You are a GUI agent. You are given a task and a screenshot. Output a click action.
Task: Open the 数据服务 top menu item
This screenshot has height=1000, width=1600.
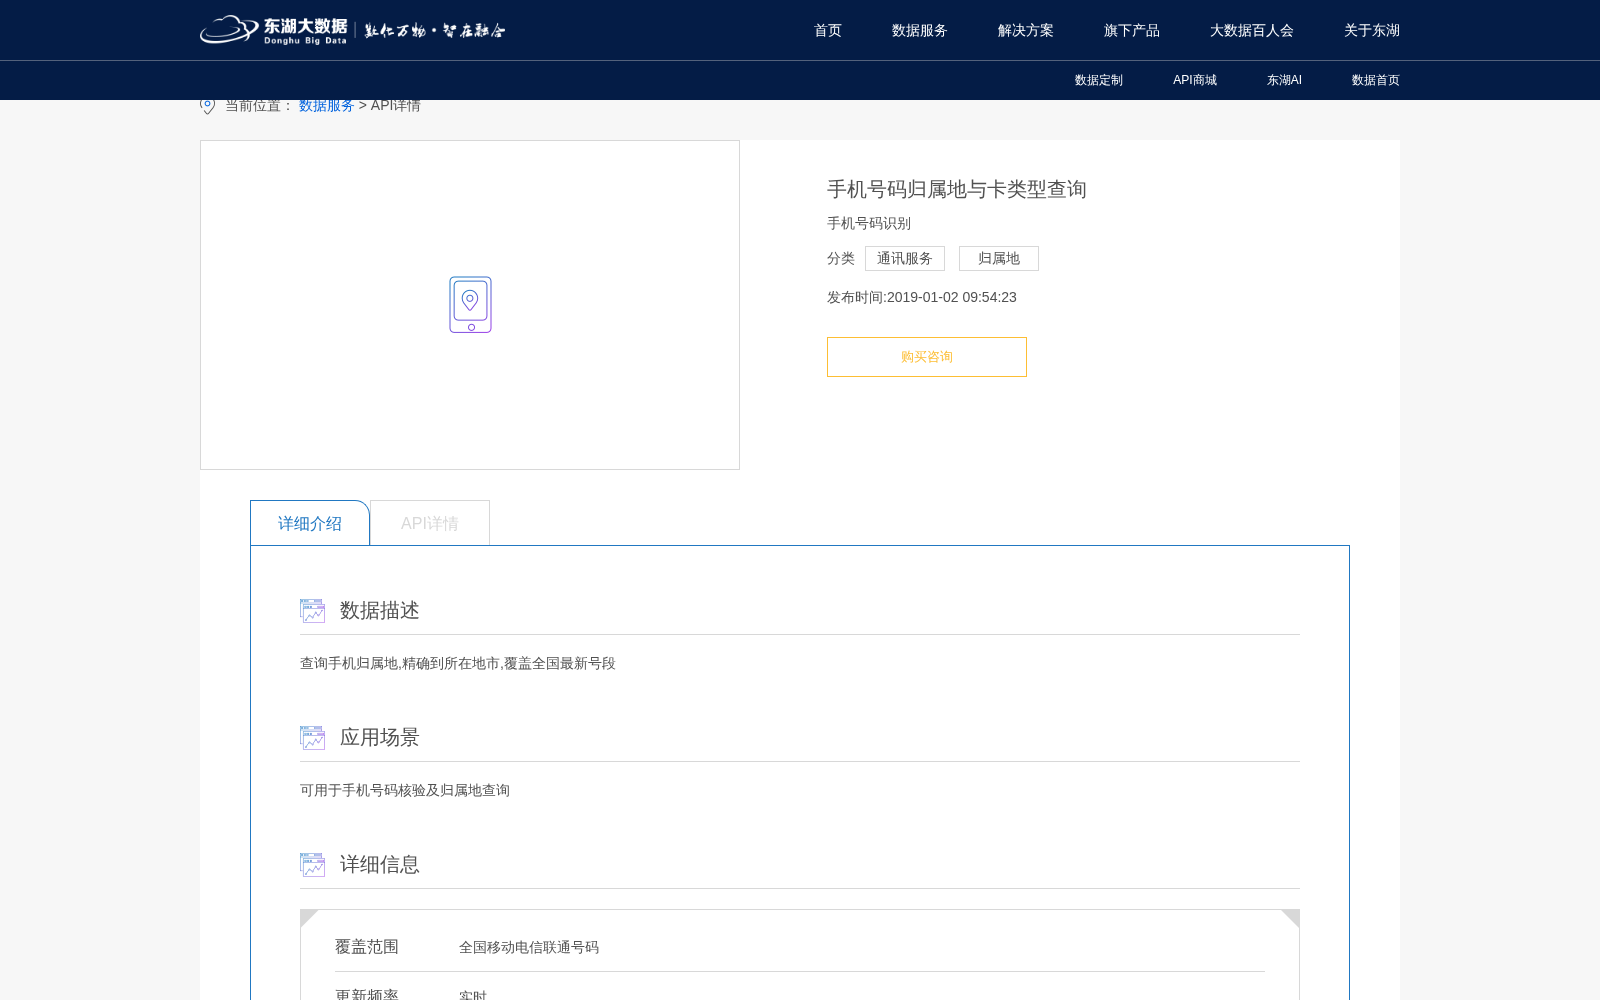[920, 30]
